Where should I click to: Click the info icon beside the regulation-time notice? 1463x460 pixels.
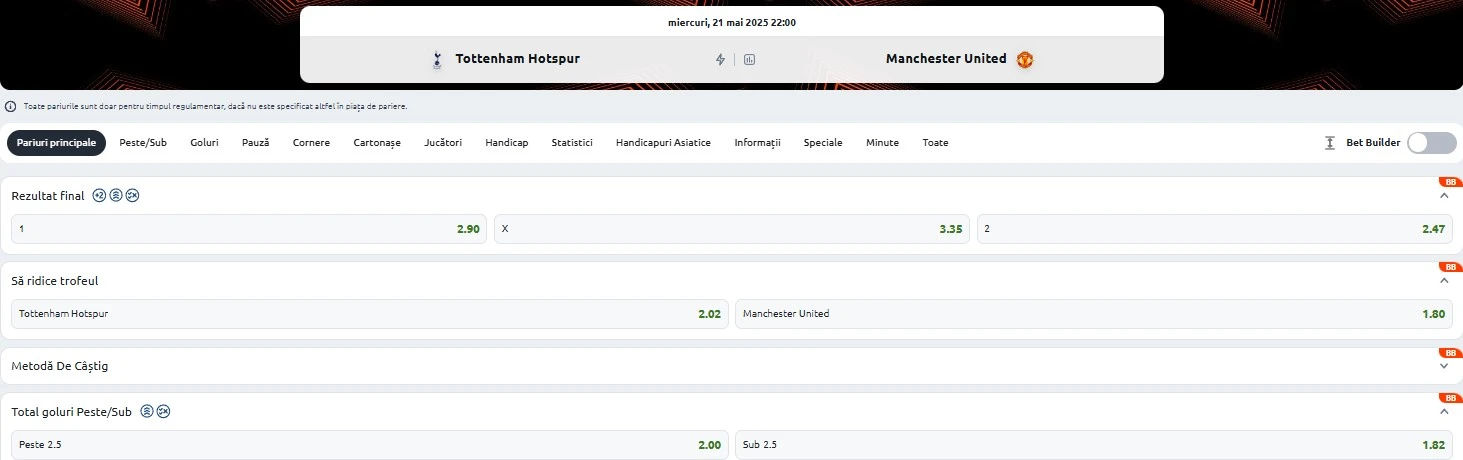pyautogui.click(x=10, y=106)
